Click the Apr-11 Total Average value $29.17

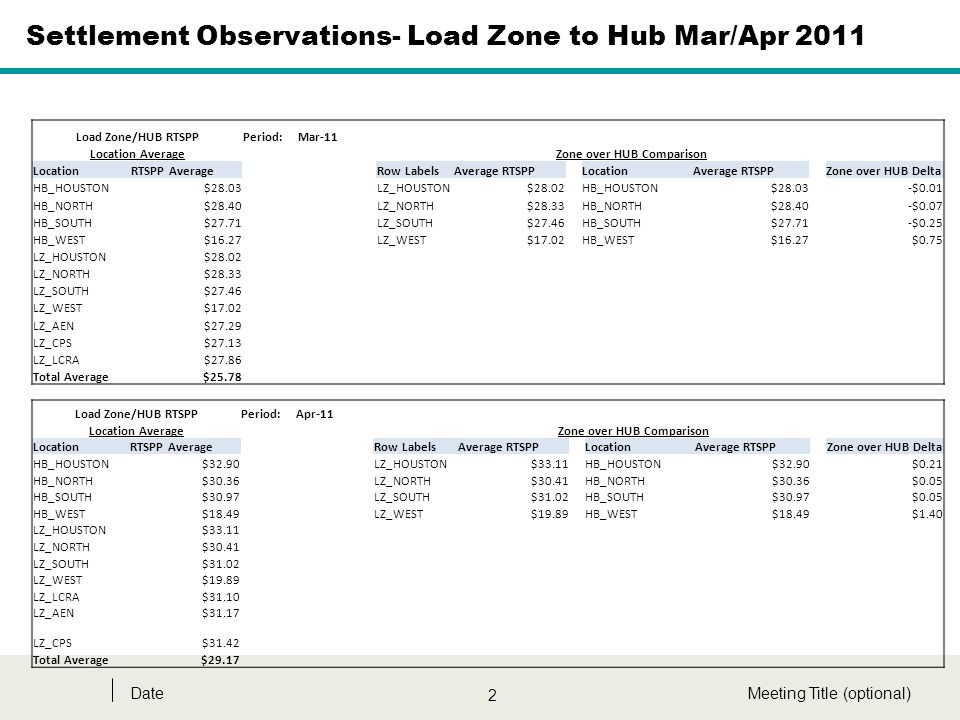(220, 660)
